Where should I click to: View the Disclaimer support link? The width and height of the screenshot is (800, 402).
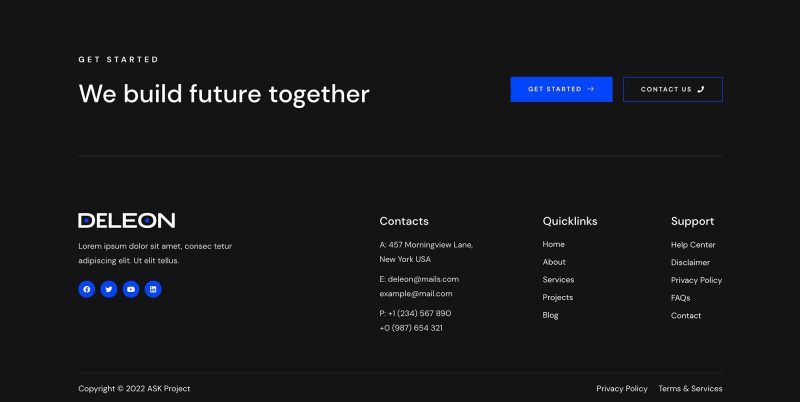tap(690, 262)
